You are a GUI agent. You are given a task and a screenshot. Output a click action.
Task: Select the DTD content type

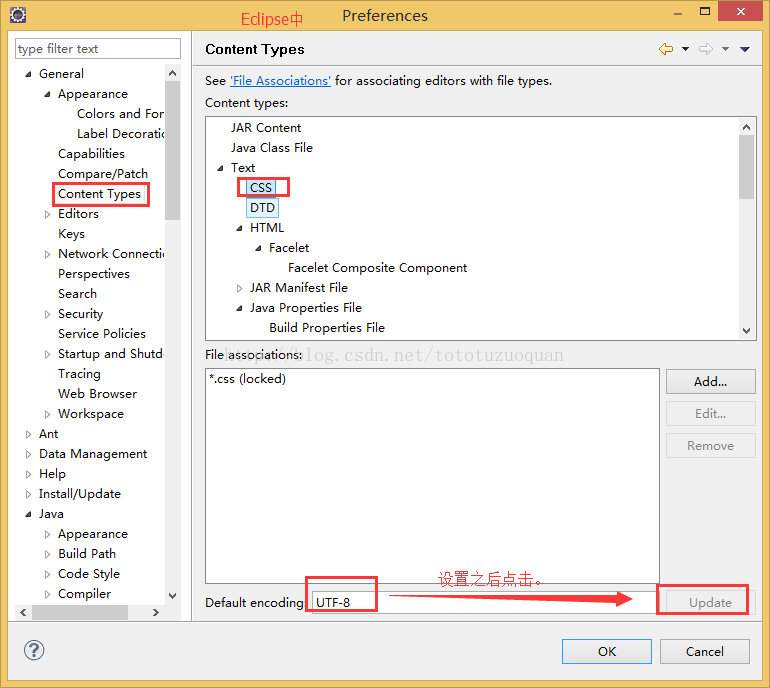262,208
